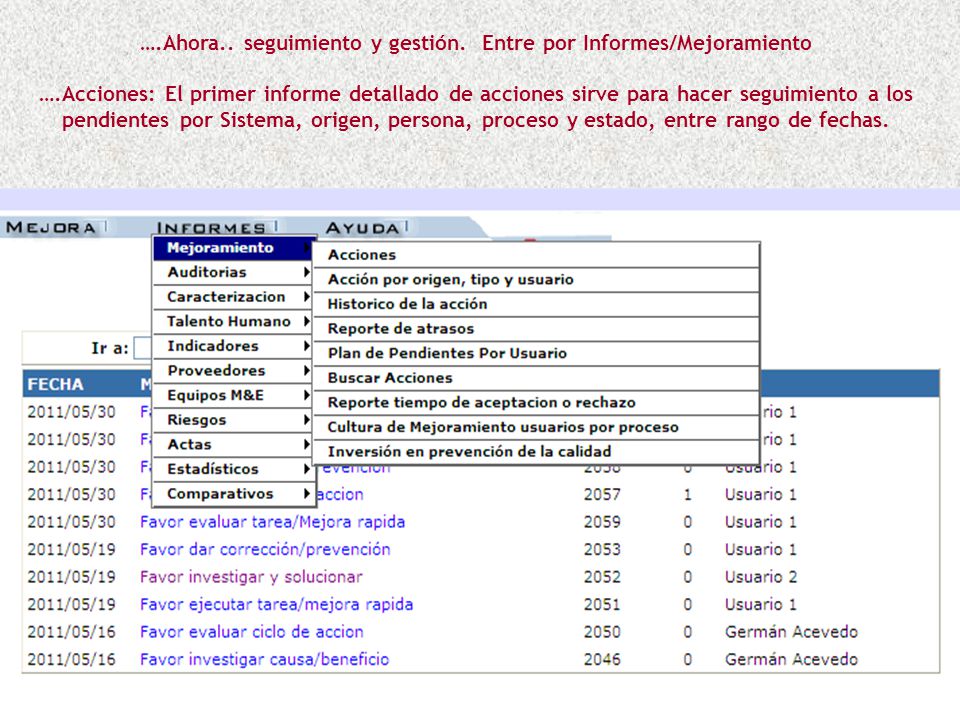Click ID 2053 in the table
The height and width of the screenshot is (720, 960).
602,549
